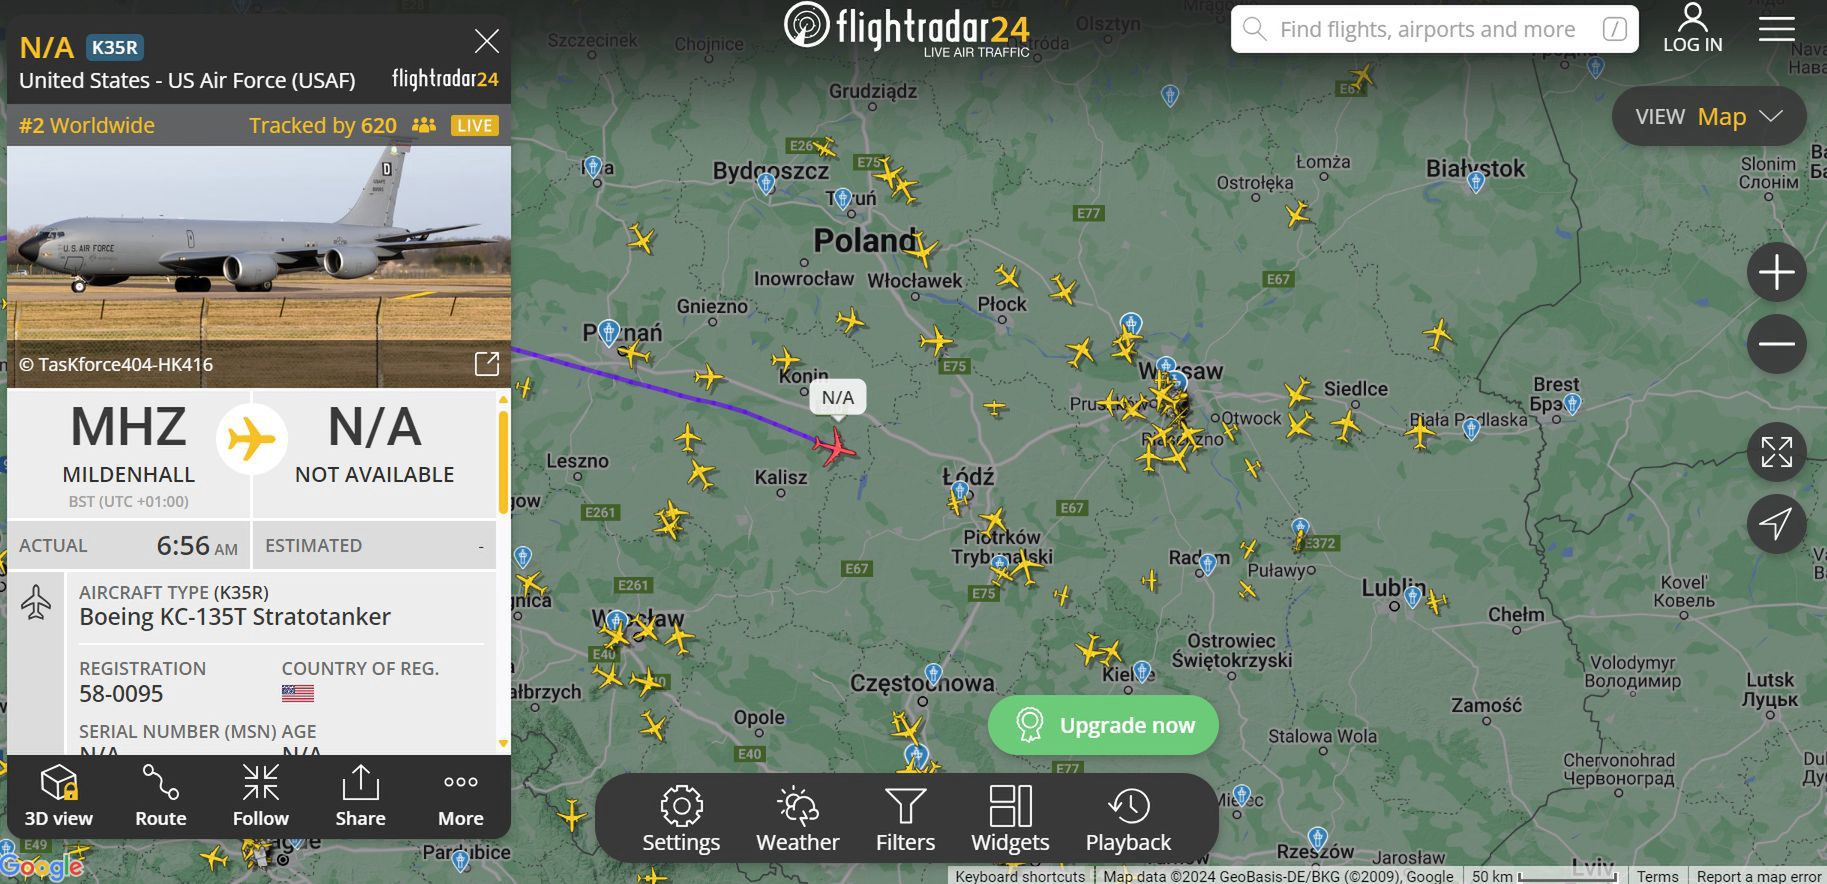
Task: Toggle Follow mode for the aircraft
Action: coord(260,796)
